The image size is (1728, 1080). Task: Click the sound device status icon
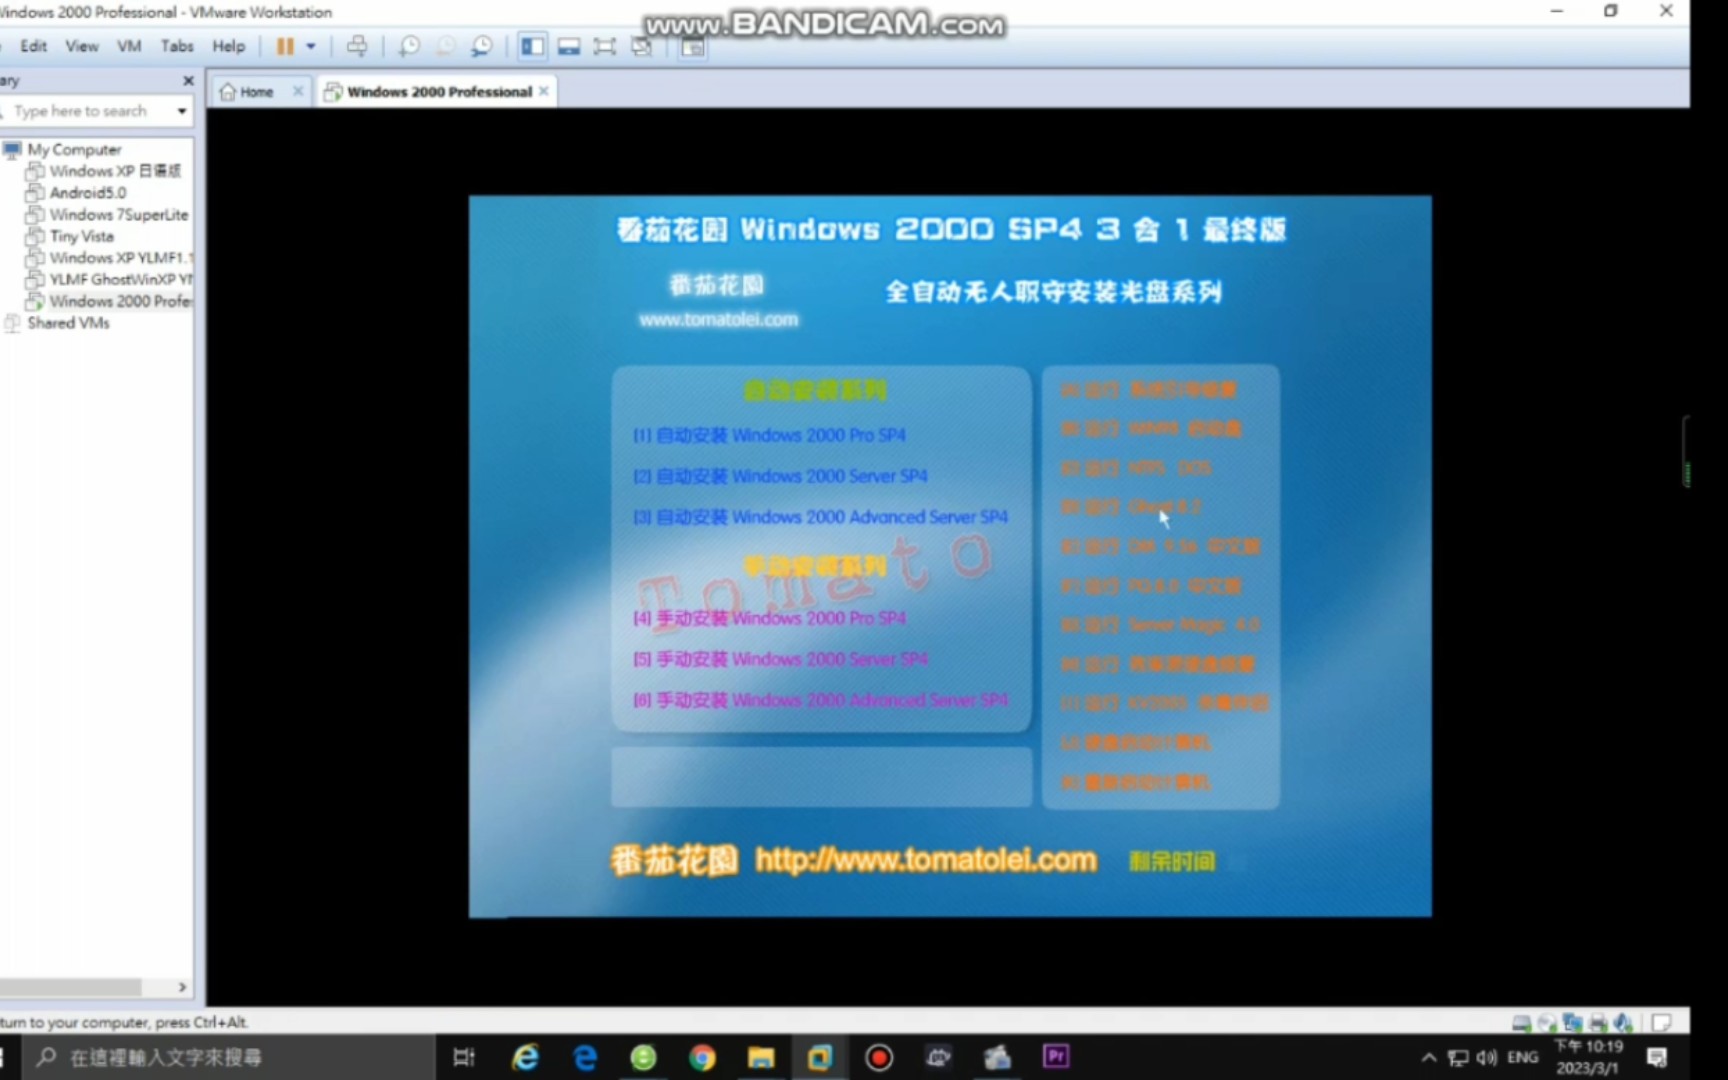pos(1623,1023)
